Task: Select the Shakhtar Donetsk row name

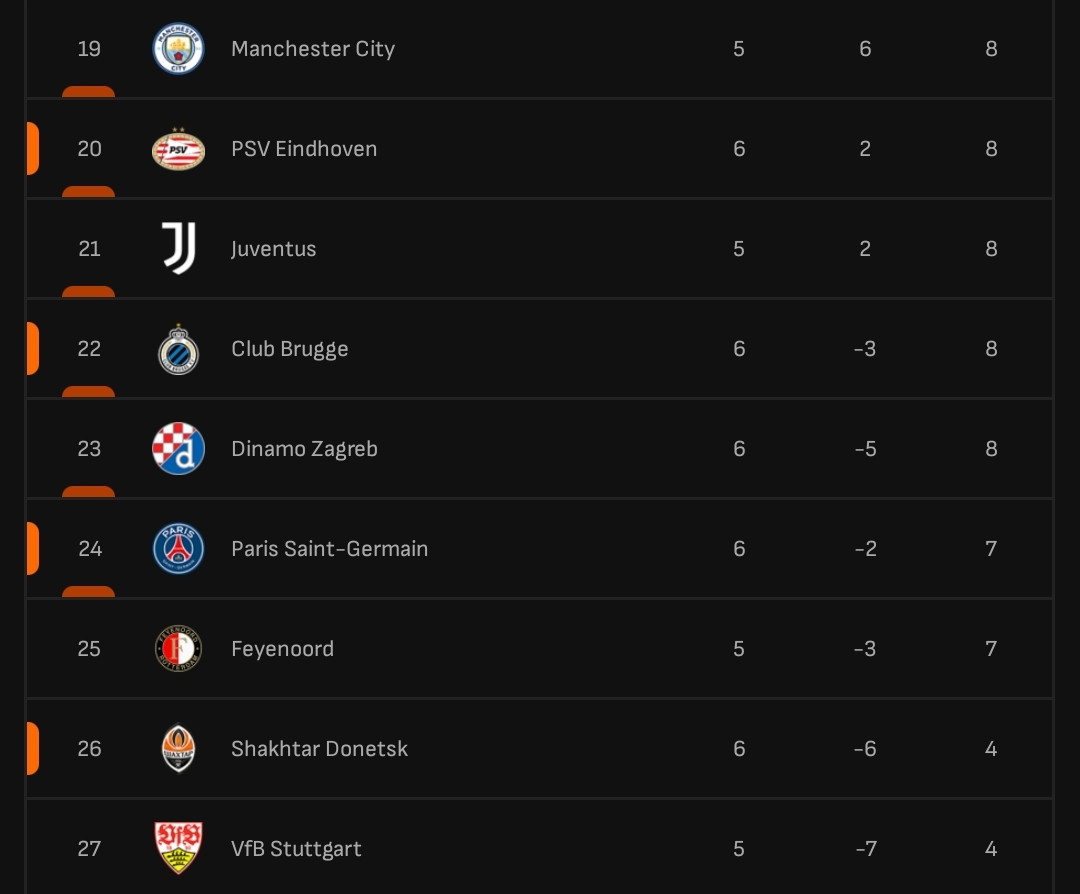Action: click(x=319, y=749)
